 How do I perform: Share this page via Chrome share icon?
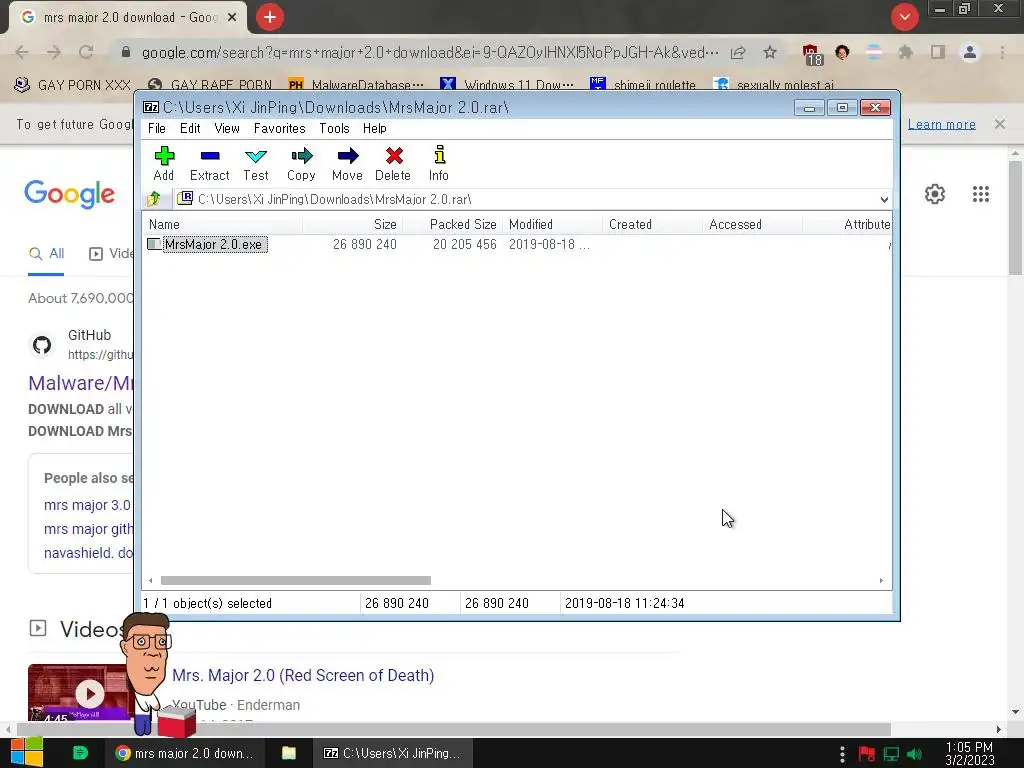[x=738, y=52]
